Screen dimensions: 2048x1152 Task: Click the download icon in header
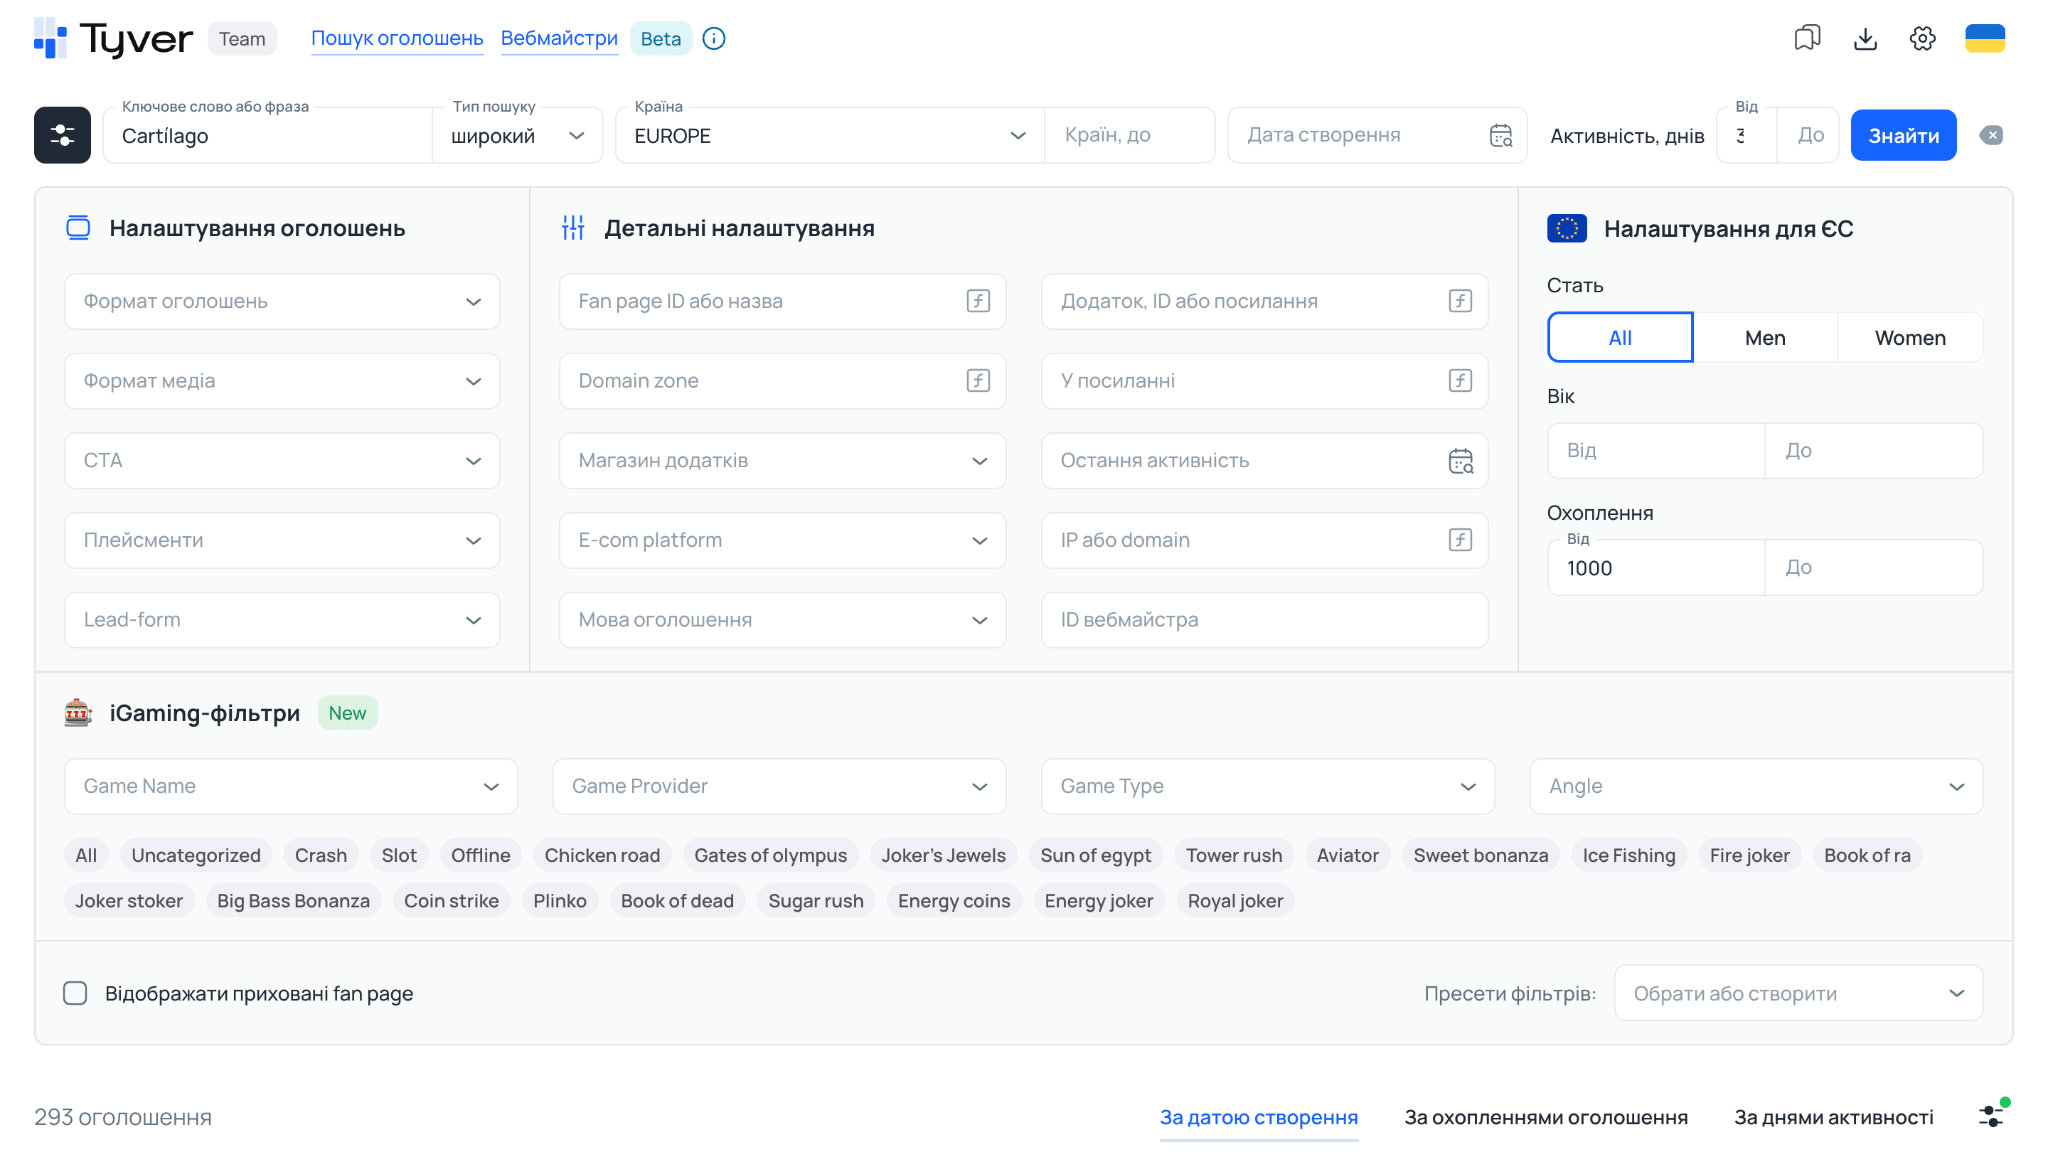1865,38
